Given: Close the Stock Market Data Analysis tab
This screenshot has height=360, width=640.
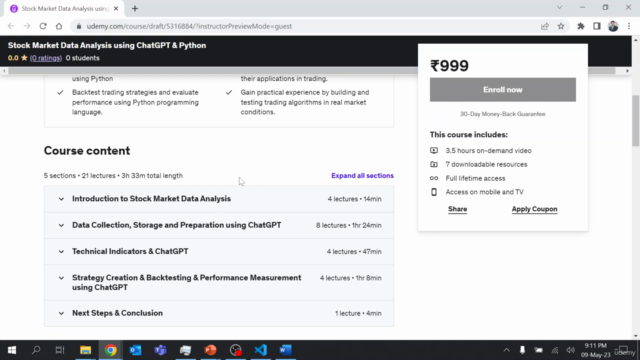Looking at the screenshot, I should click(x=116, y=9).
